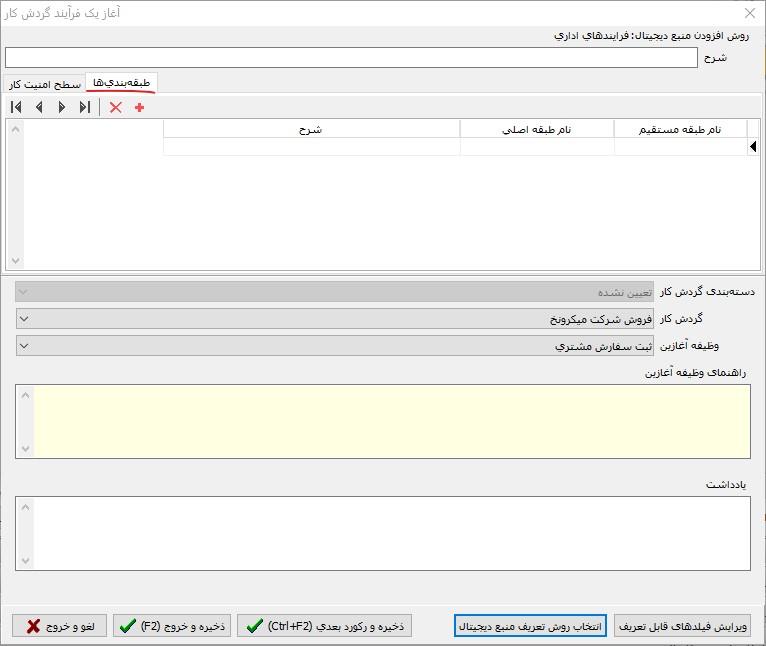Jump to first record in classification grid
Image resolution: width=766 pixels, height=646 pixels.
[x=16, y=107]
